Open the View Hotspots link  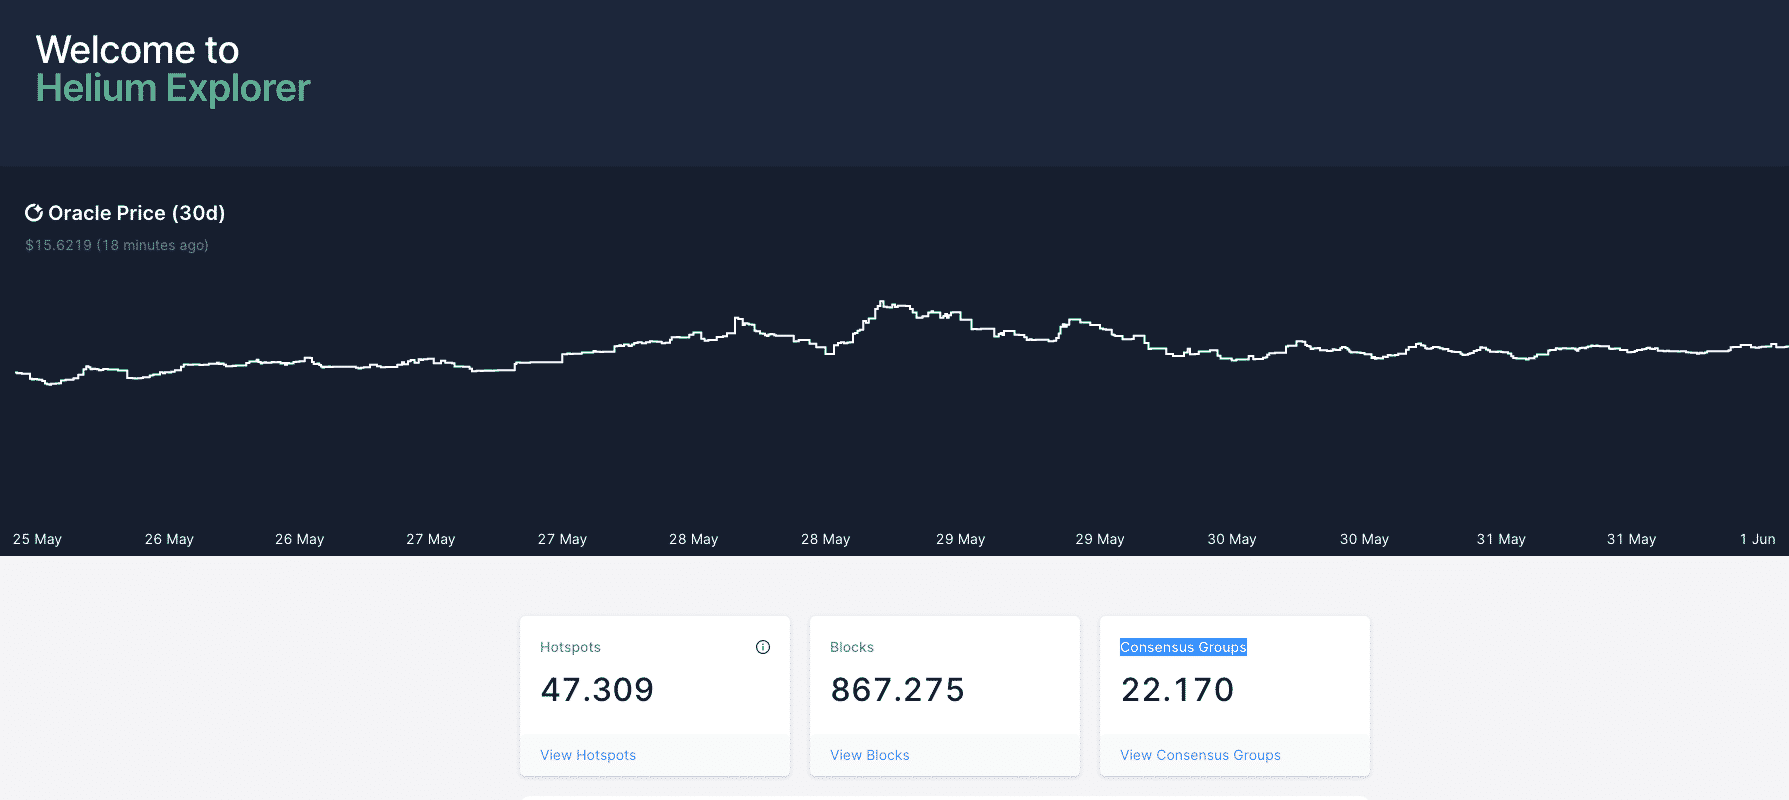click(x=588, y=755)
